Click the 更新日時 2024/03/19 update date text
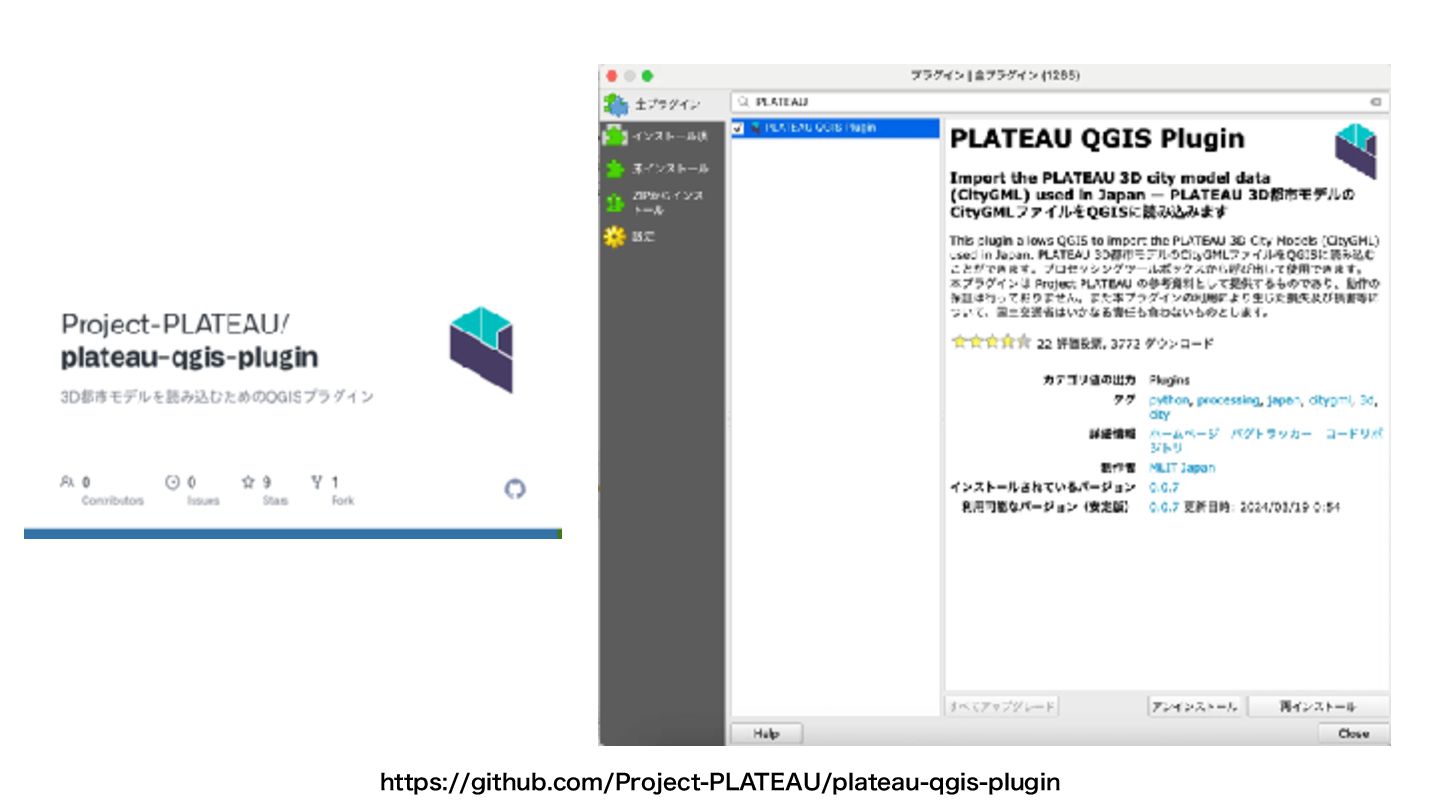This screenshot has width=1440, height=810. 1262,508
